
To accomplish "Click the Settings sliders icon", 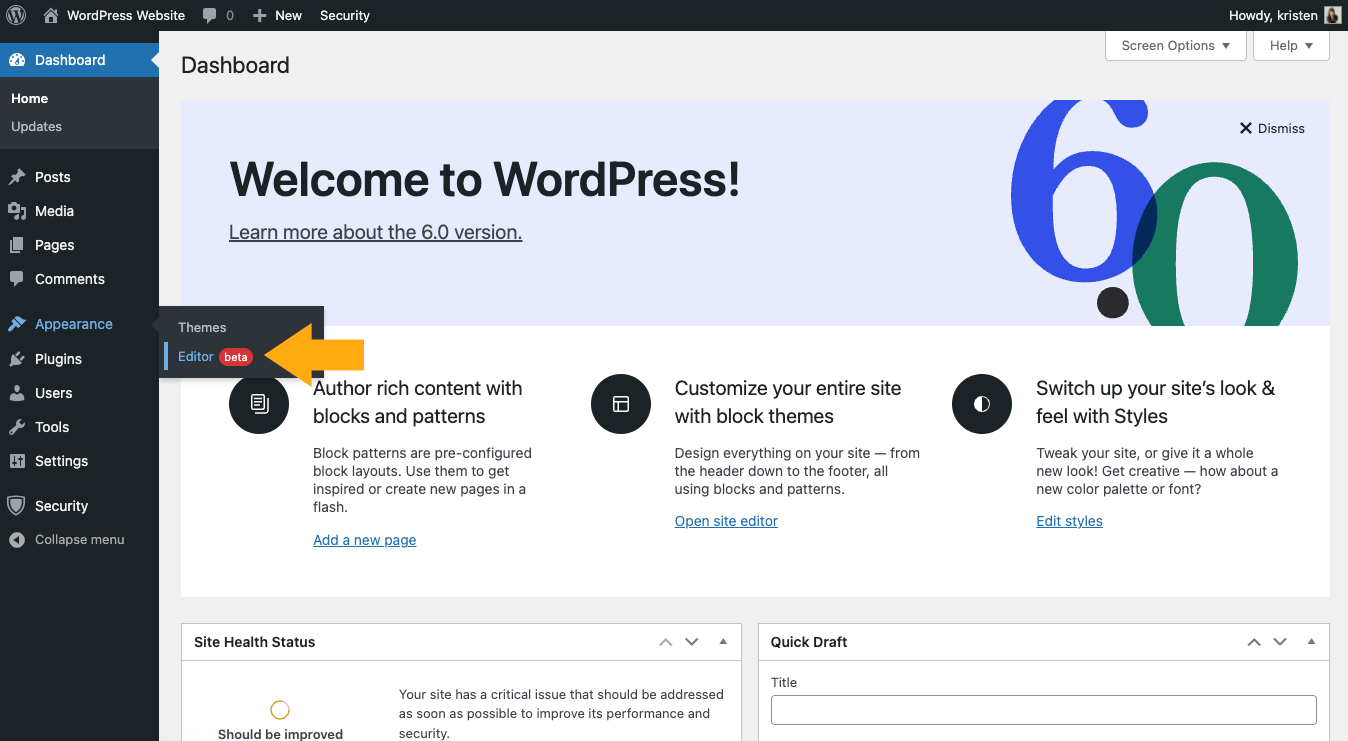I will pyautogui.click(x=17, y=461).
